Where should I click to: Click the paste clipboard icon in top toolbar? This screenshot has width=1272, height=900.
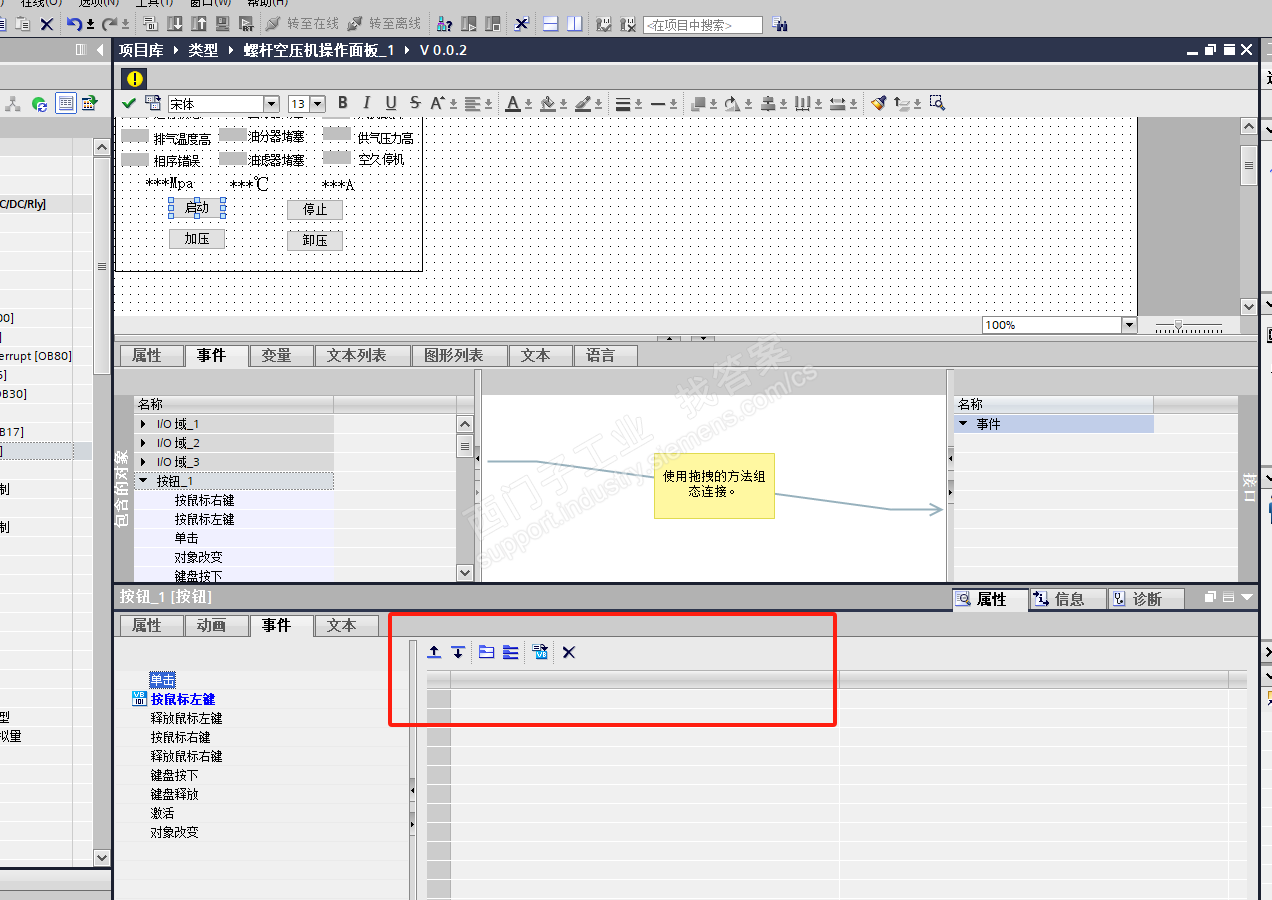(22, 23)
